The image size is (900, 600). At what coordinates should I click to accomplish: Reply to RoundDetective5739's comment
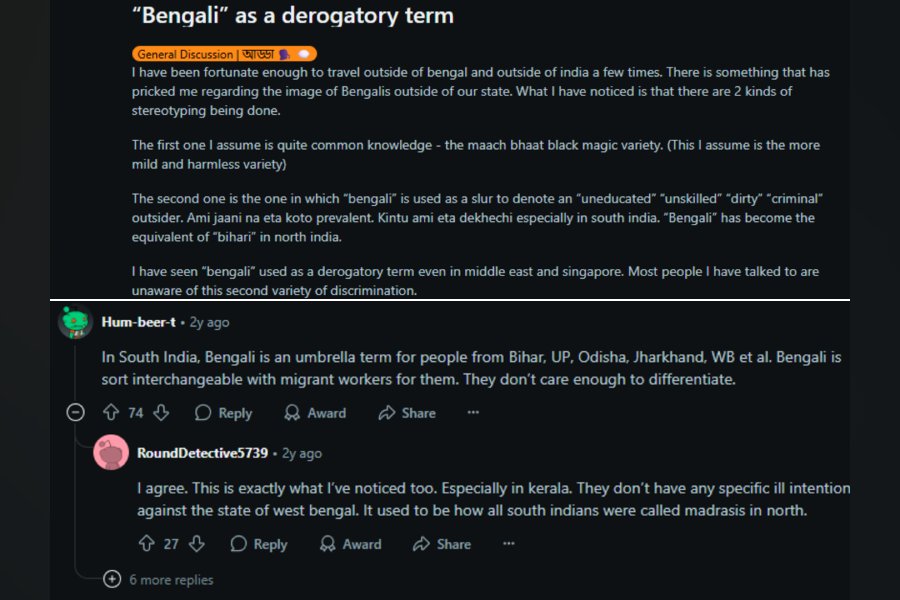click(259, 544)
